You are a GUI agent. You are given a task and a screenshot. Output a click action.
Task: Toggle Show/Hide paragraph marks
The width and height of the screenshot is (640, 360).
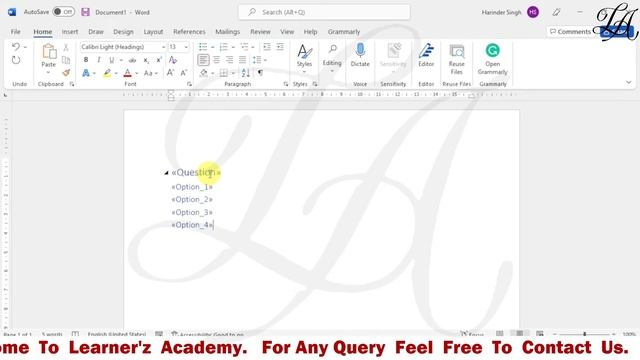pyautogui.click(x=260, y=73)
